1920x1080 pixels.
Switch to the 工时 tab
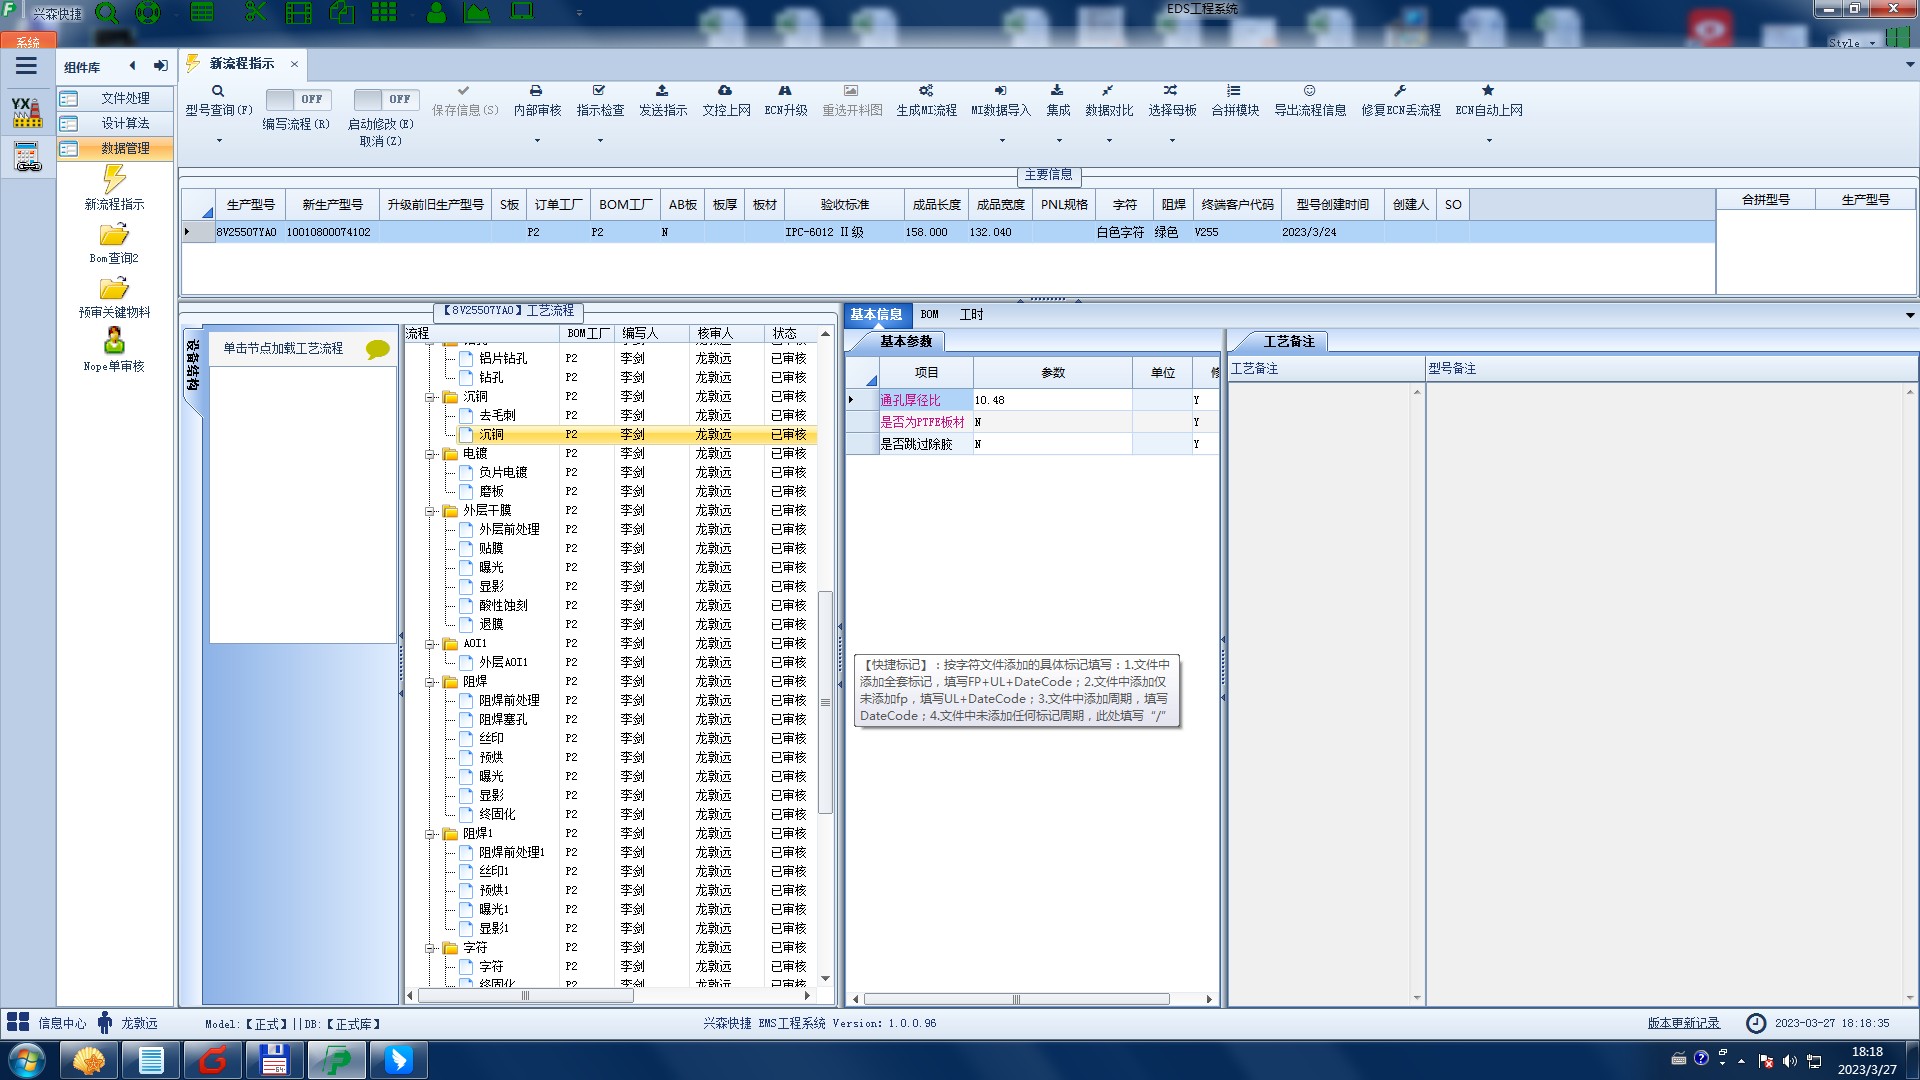click(971, 314)
